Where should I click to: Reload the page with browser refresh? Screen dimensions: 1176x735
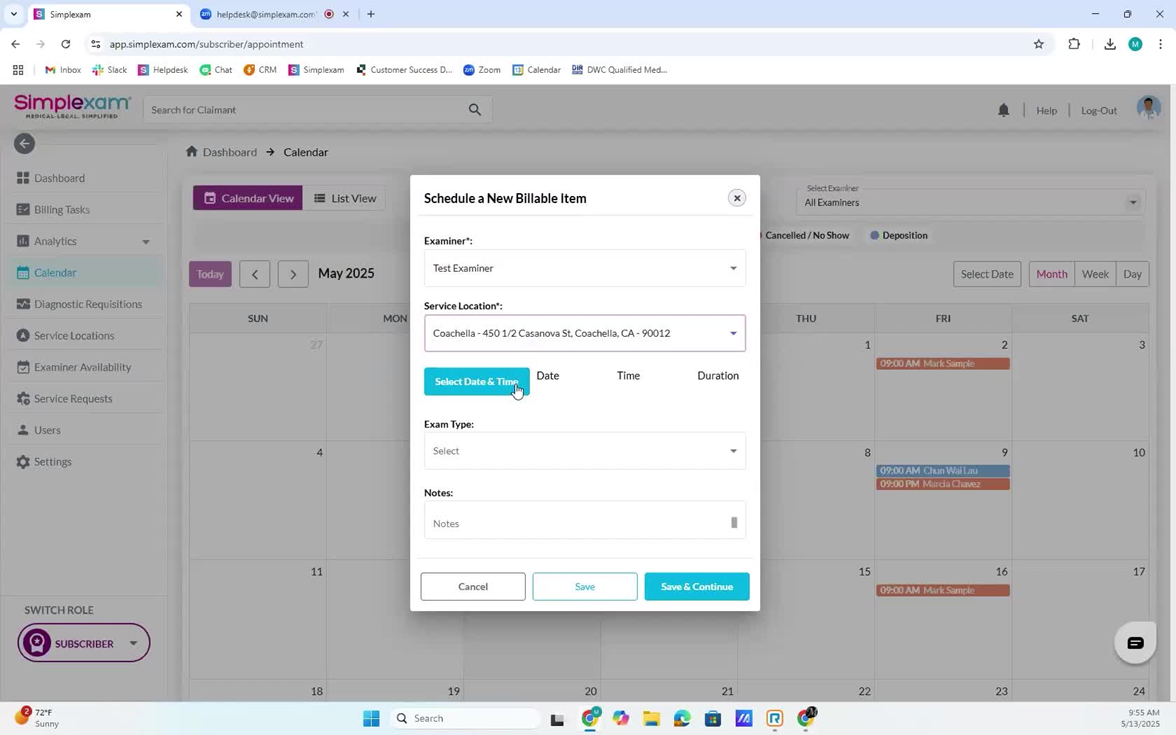tap(65, 44)
